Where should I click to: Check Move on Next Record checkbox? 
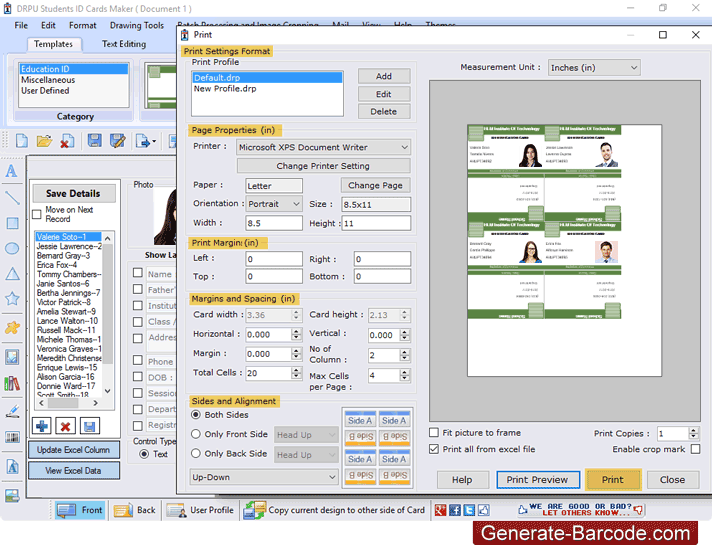37,214
